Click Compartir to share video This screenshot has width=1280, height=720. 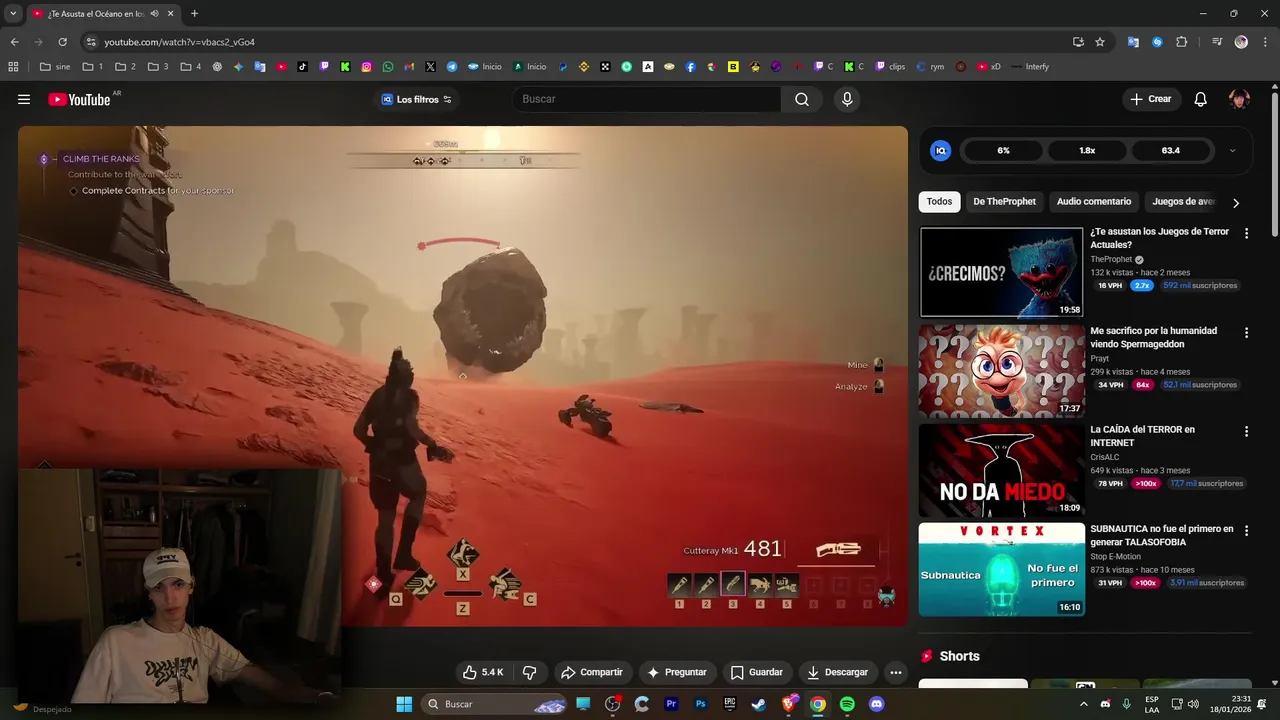click(x=592, y=672)
